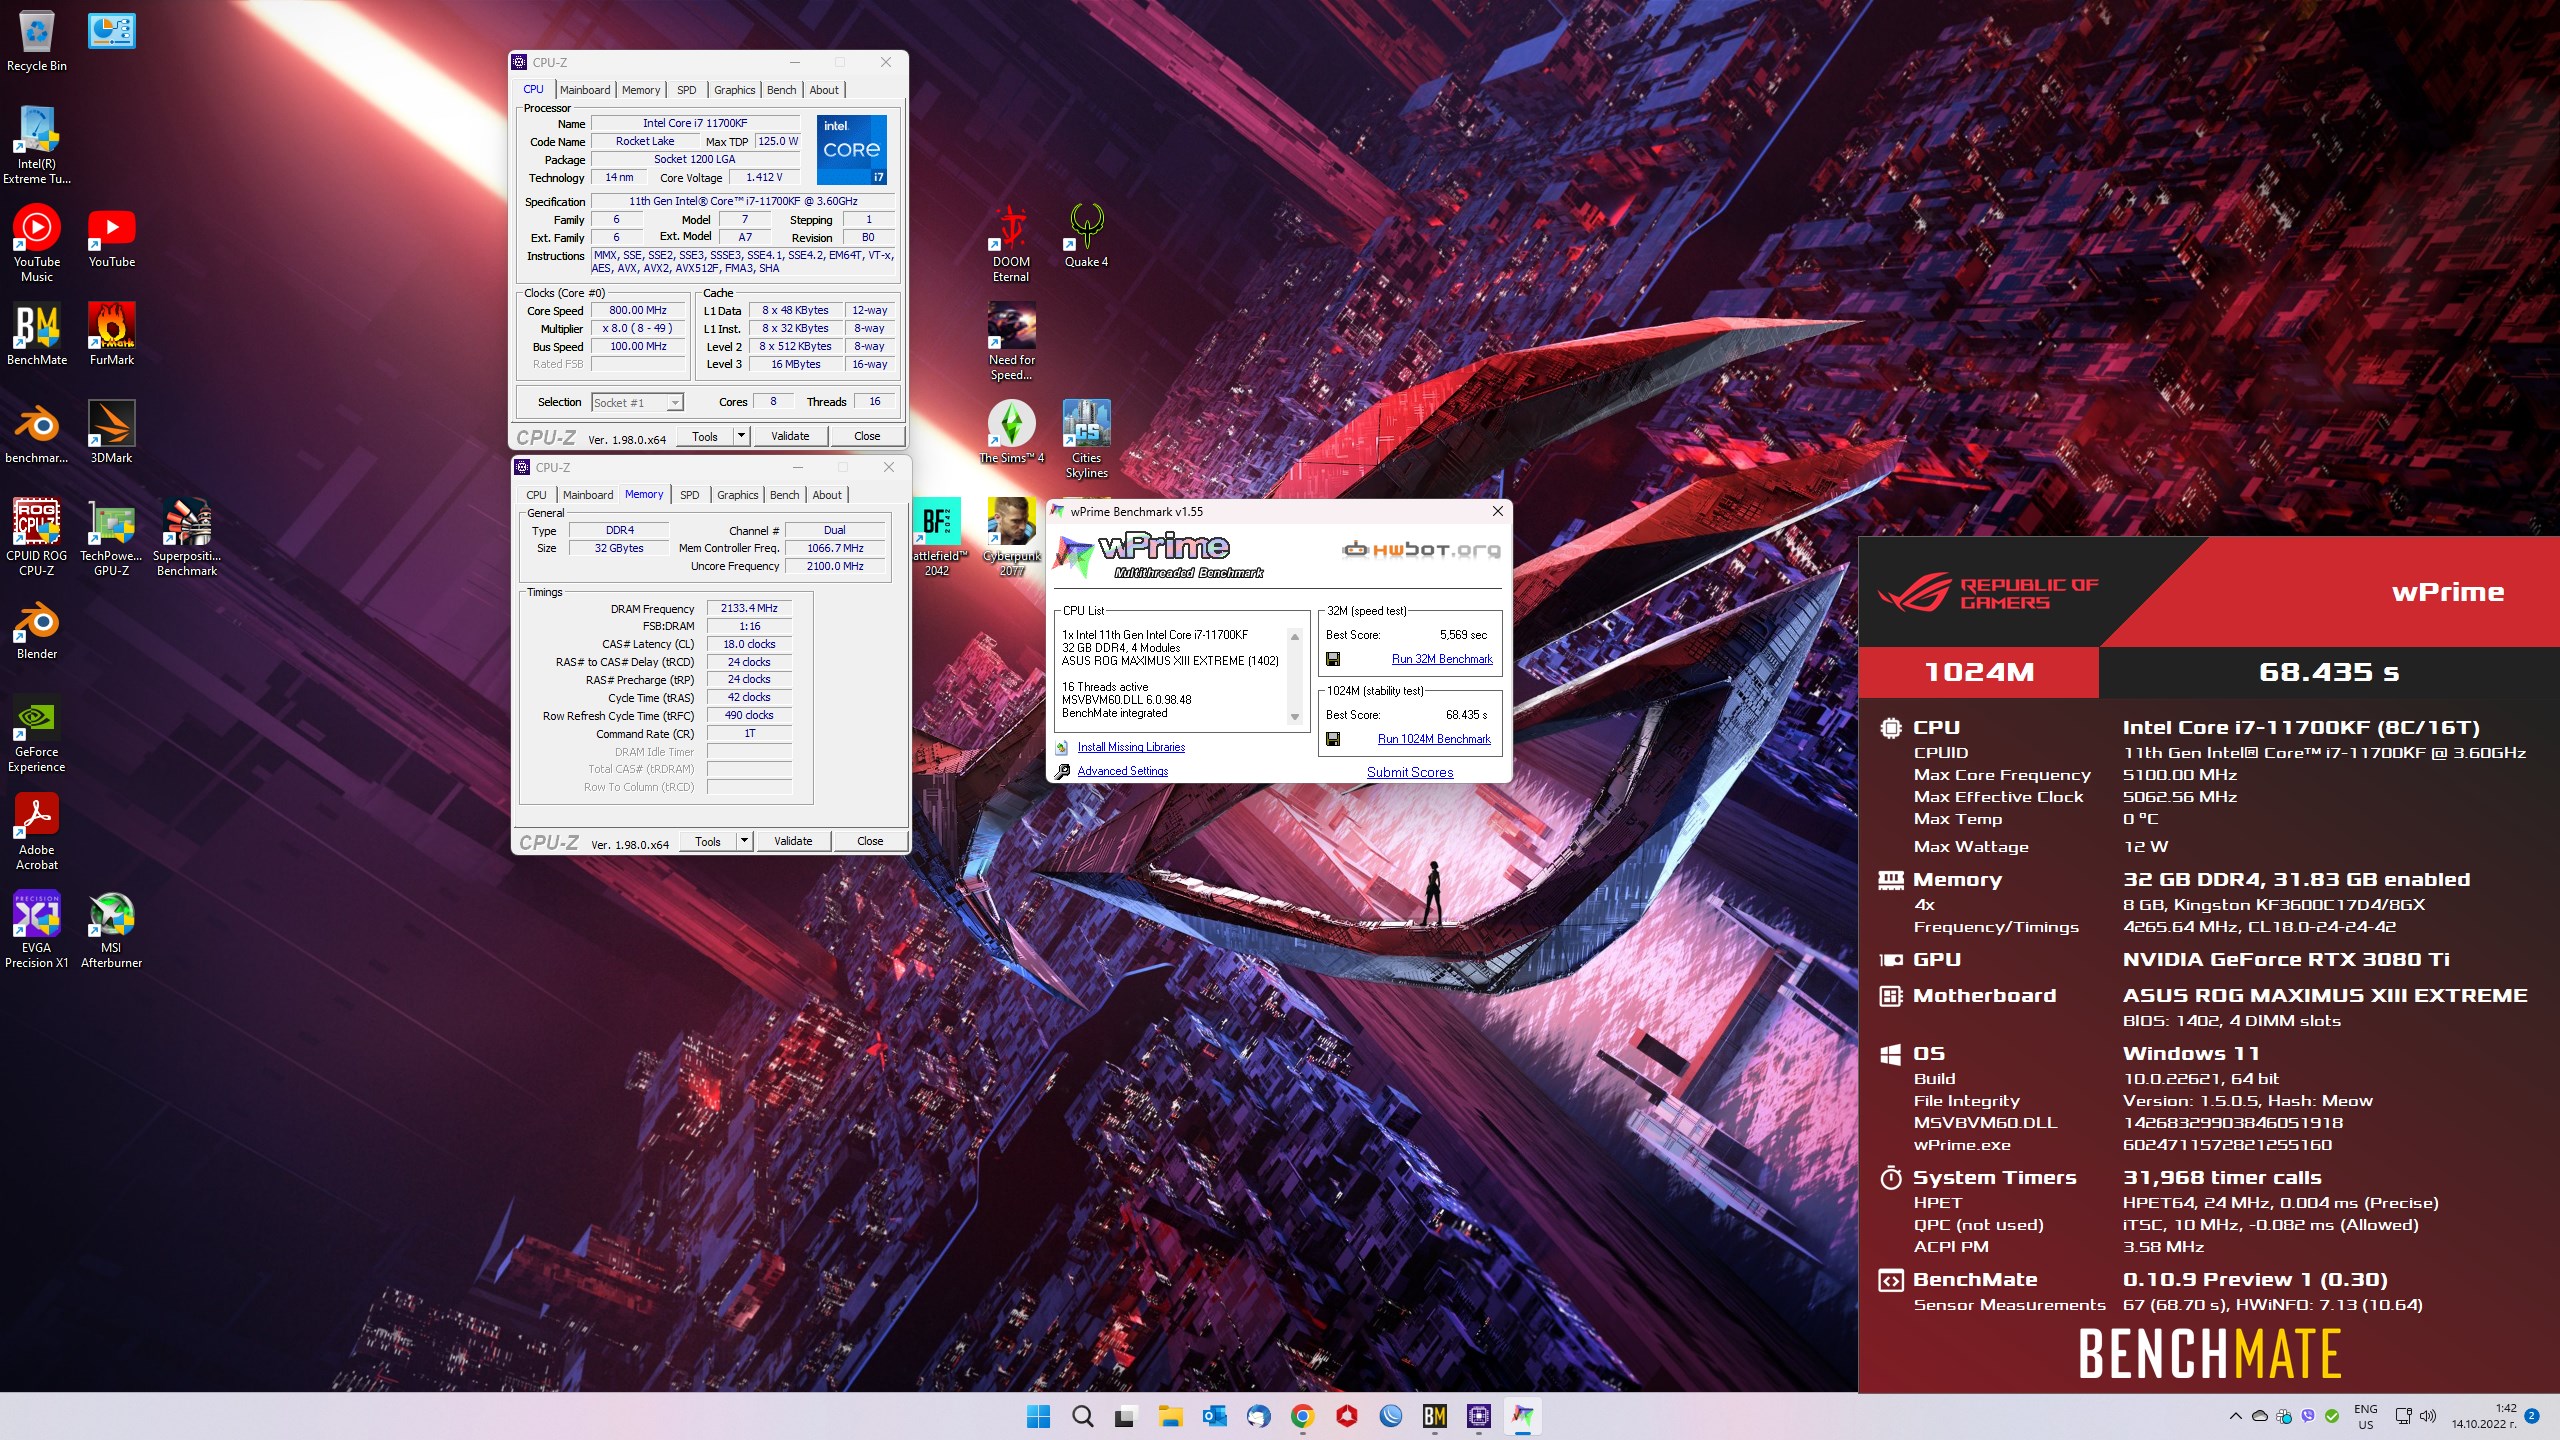Click DRAM Frequency value 2133.4 MHz
The image size is (2560, 1440).
click(x=749, y=608)
